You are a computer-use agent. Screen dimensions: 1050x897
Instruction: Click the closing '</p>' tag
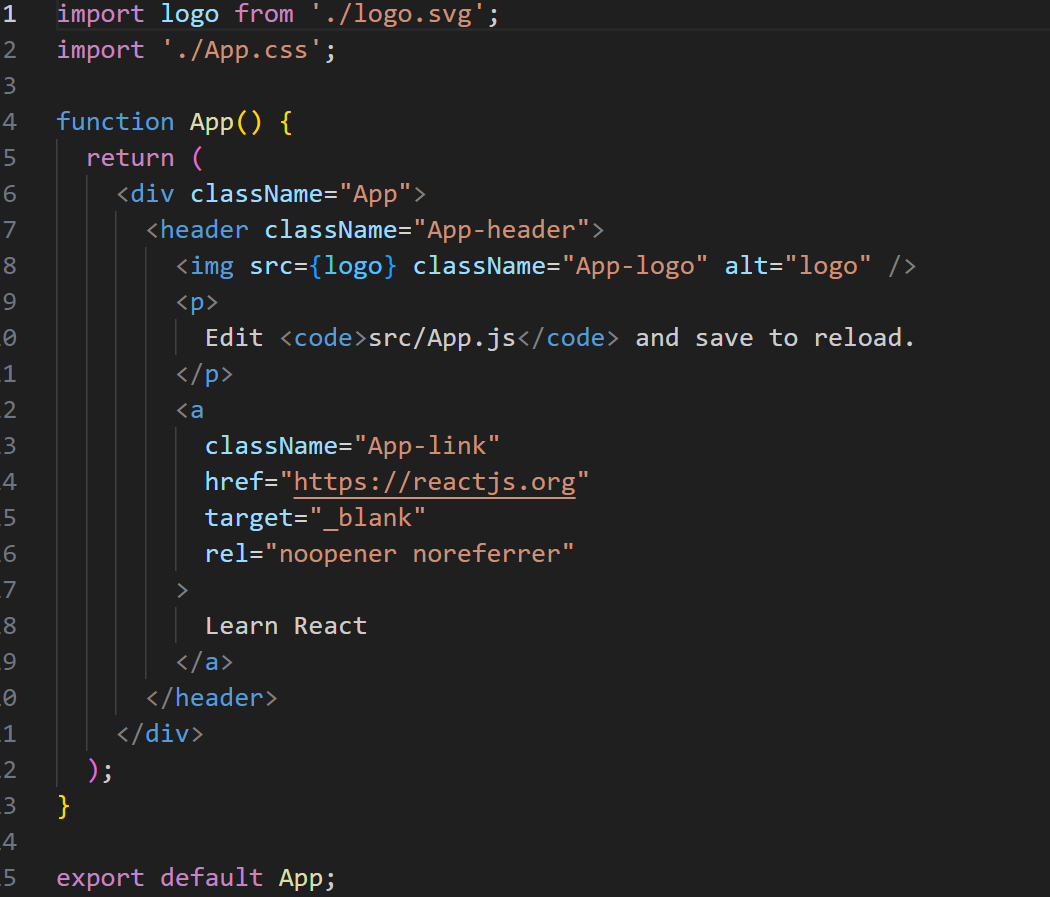(204, 374)
